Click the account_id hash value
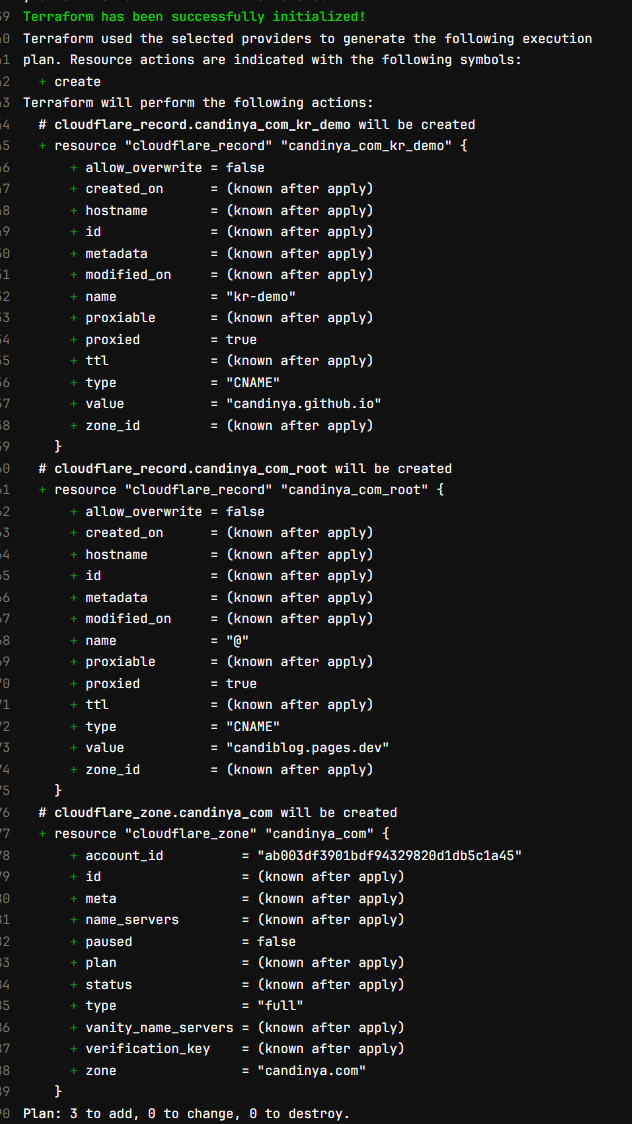632x1124 pixels. (390, 855)
